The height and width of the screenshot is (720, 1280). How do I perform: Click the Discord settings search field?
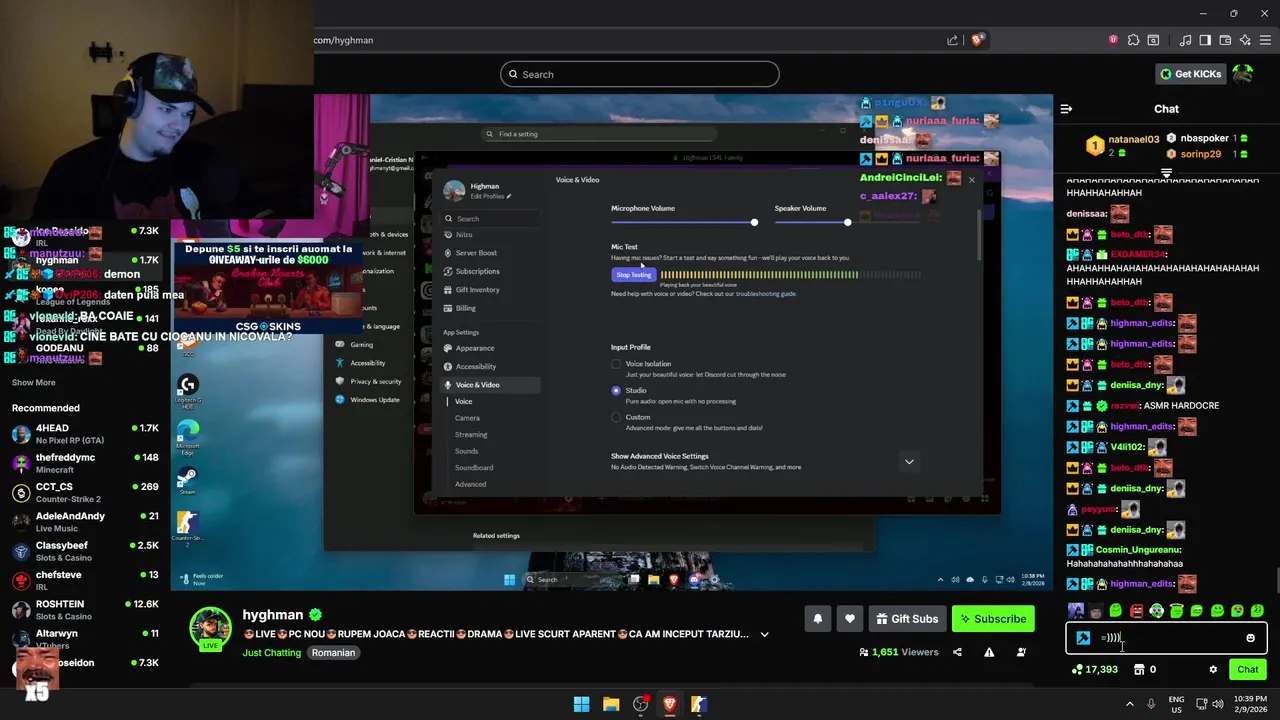coord(492,219)
